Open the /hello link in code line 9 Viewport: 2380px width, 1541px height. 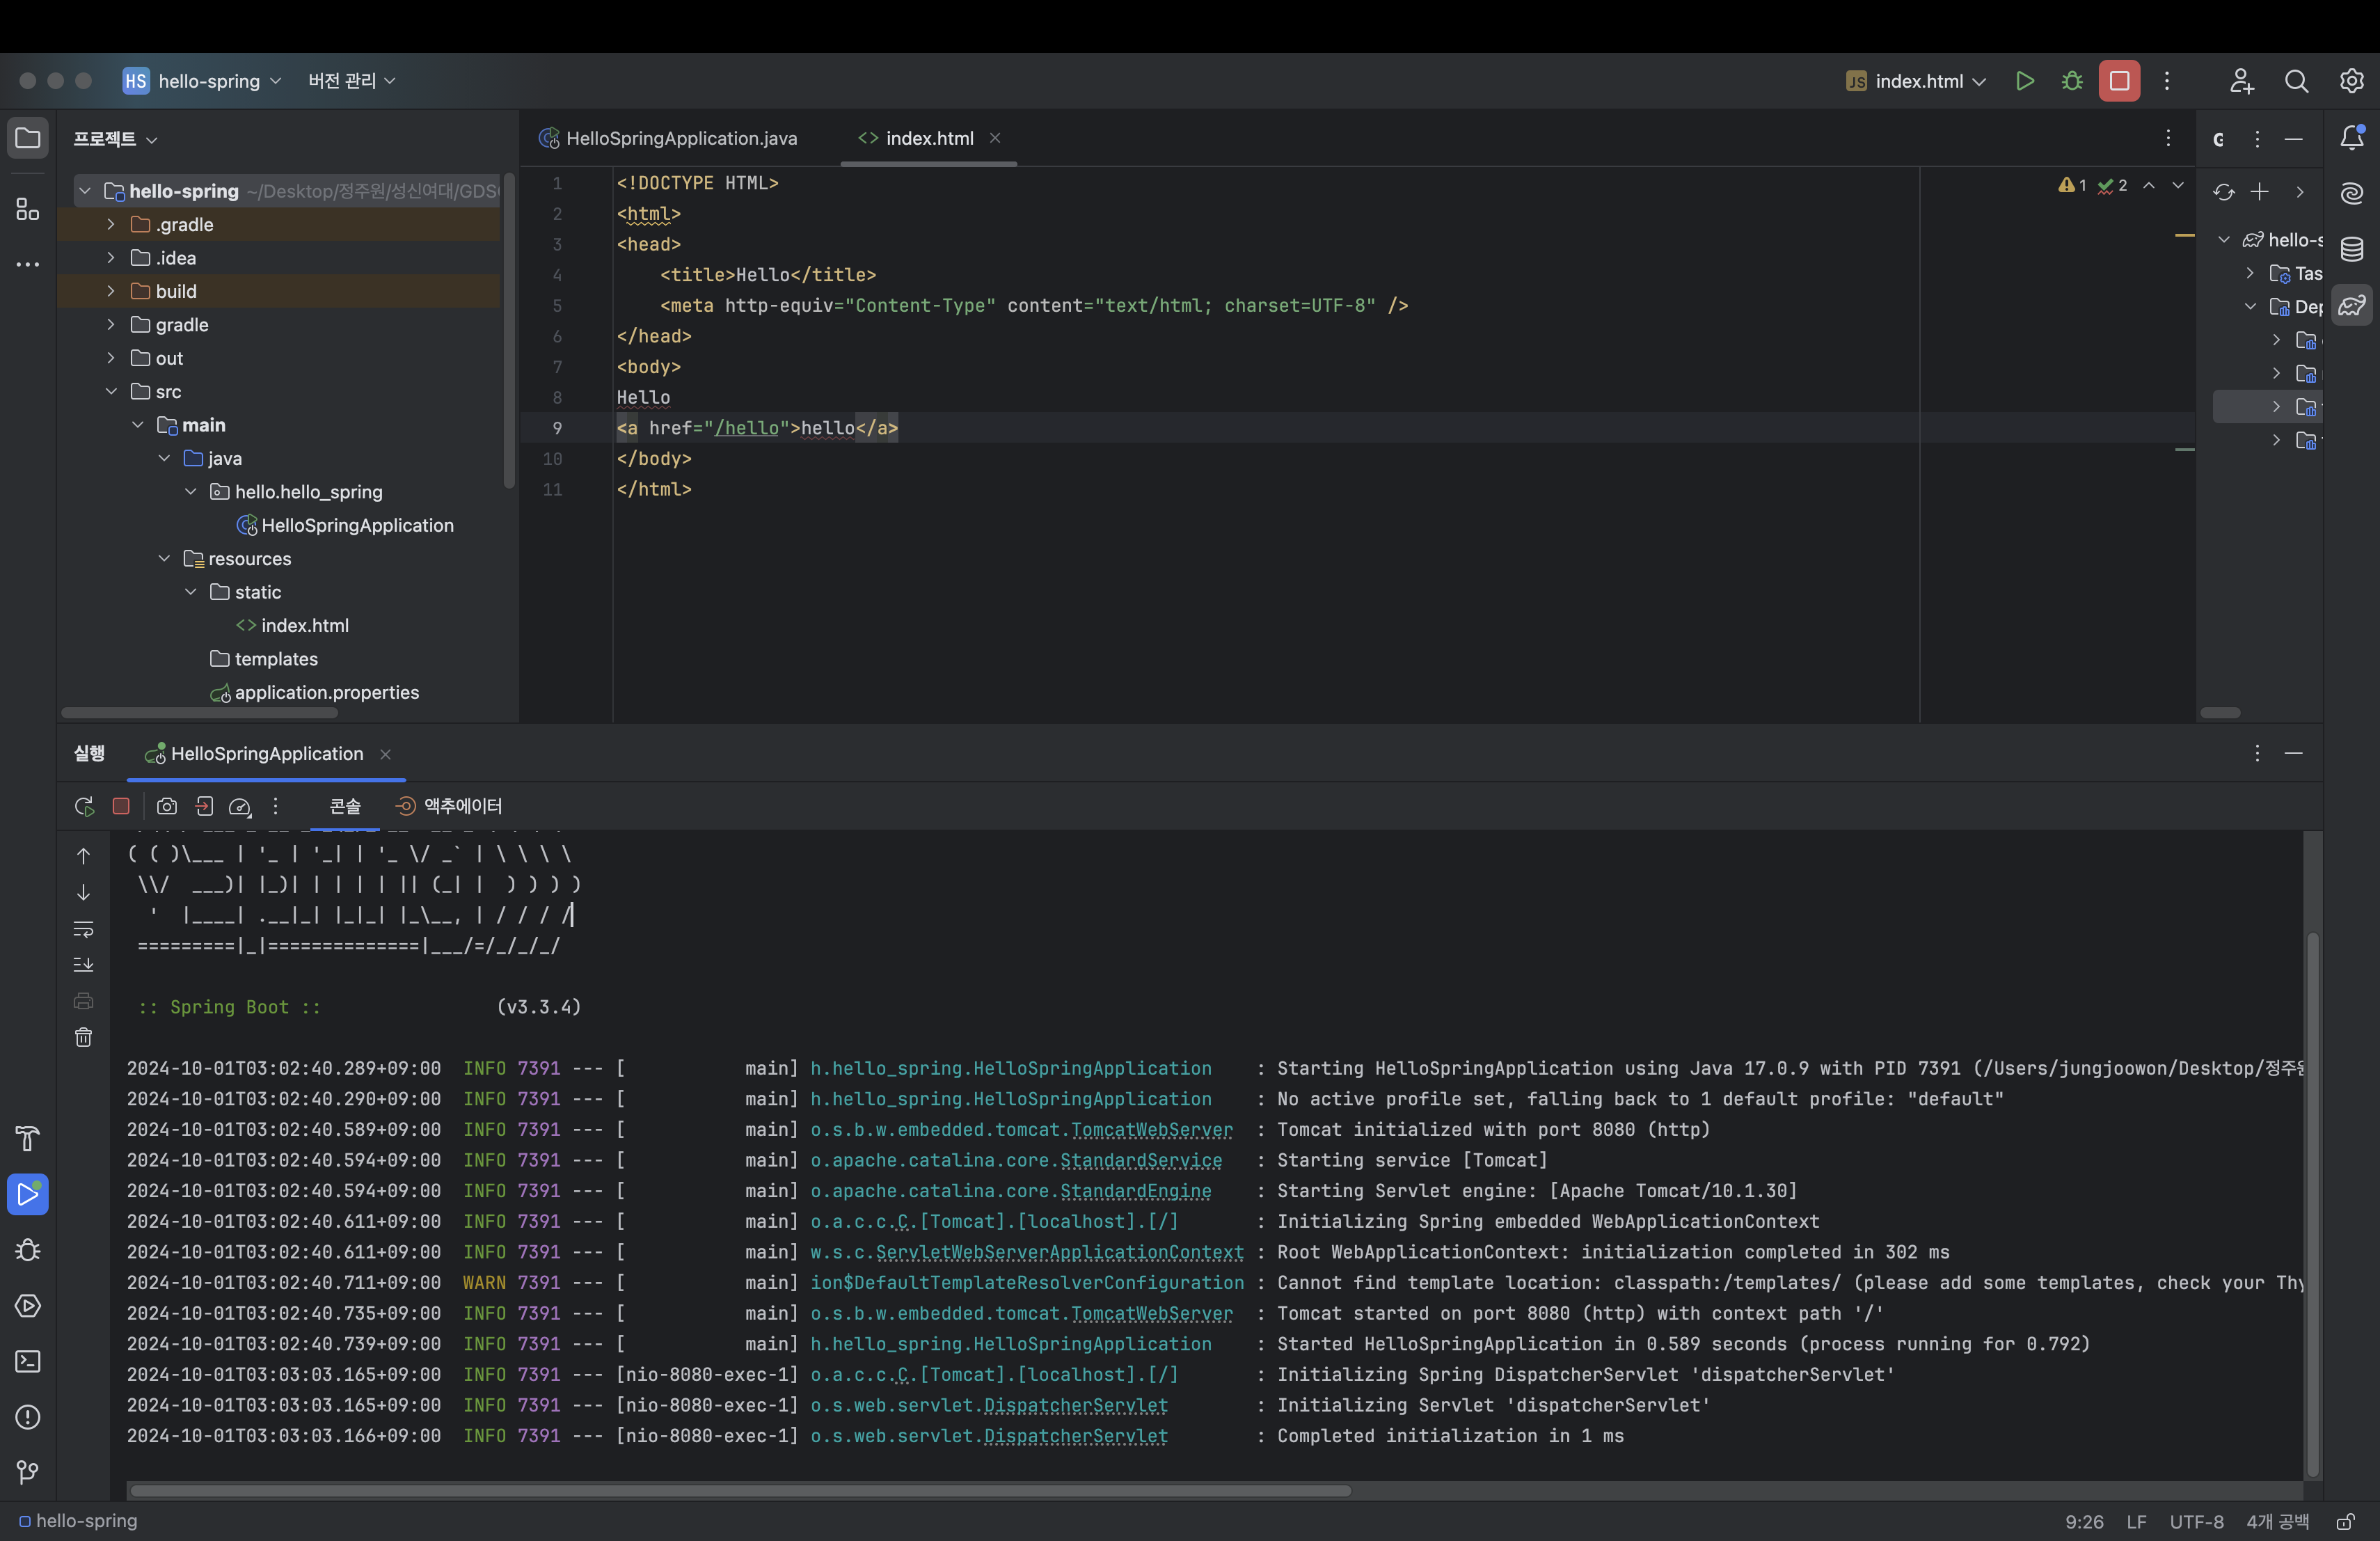point(746,428)
